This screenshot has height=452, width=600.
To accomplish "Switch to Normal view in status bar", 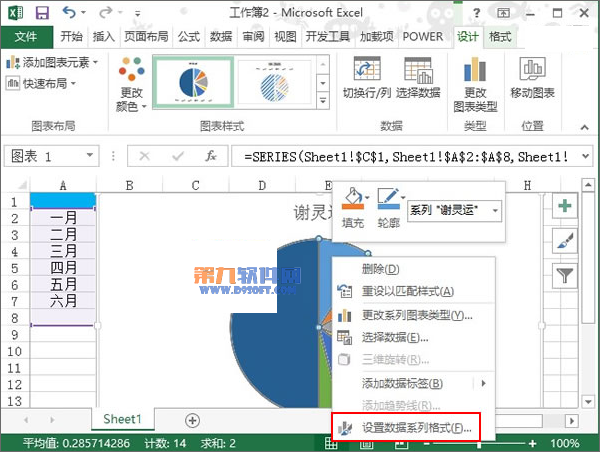I will [331, 443].
